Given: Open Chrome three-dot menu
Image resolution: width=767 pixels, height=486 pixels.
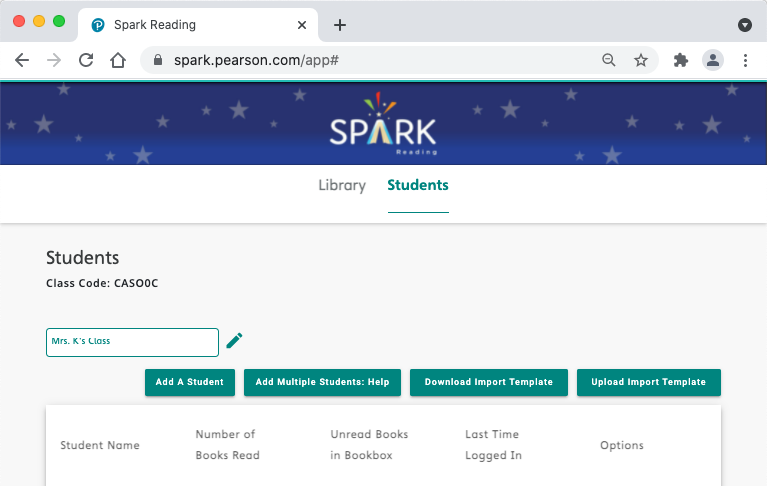Looking at the screenshot, I should click(x=745, y=60).
